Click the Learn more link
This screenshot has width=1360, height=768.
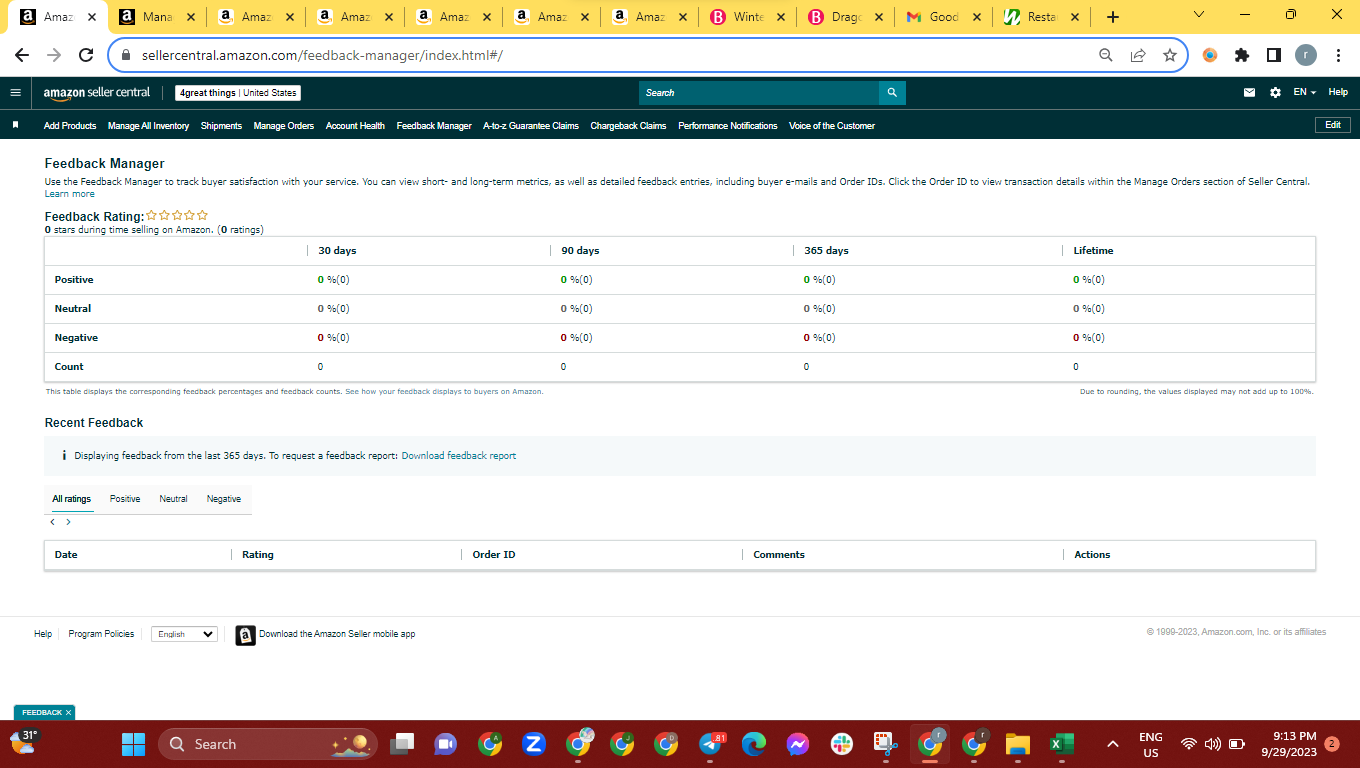point(70,194)
